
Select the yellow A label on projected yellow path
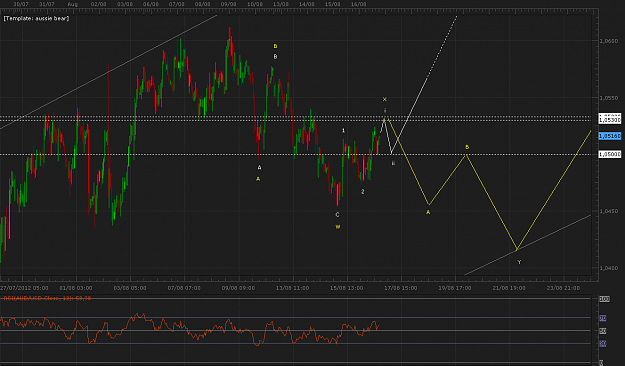[x=428, y=213]
